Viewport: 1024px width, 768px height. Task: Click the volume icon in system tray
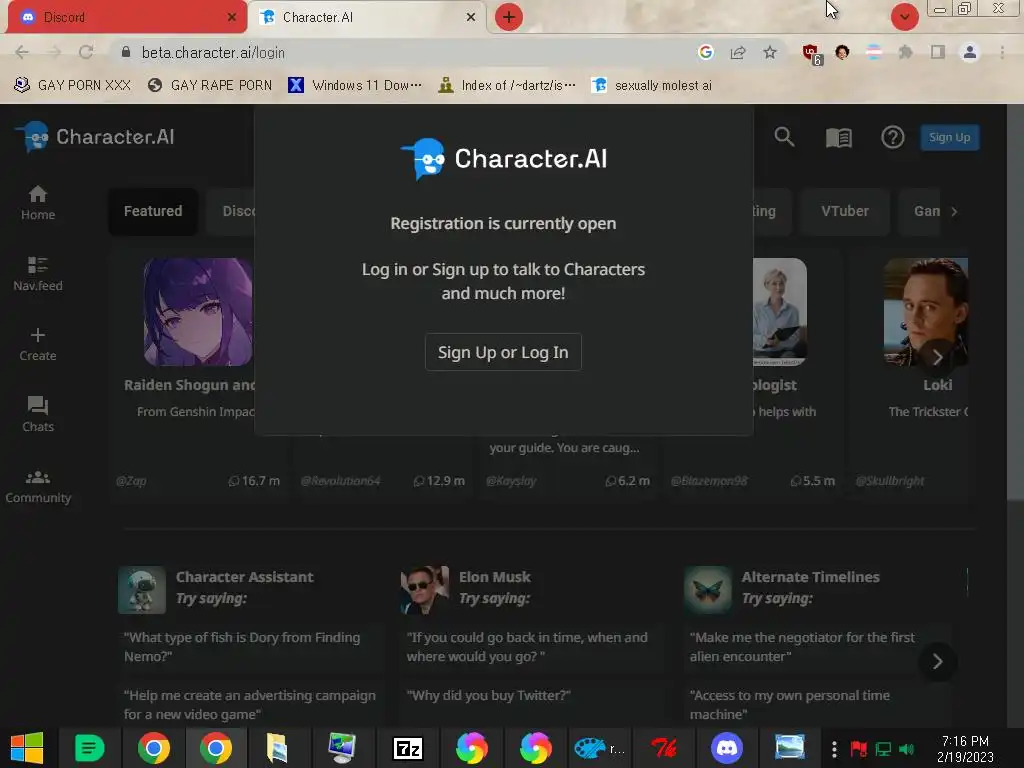906,749
